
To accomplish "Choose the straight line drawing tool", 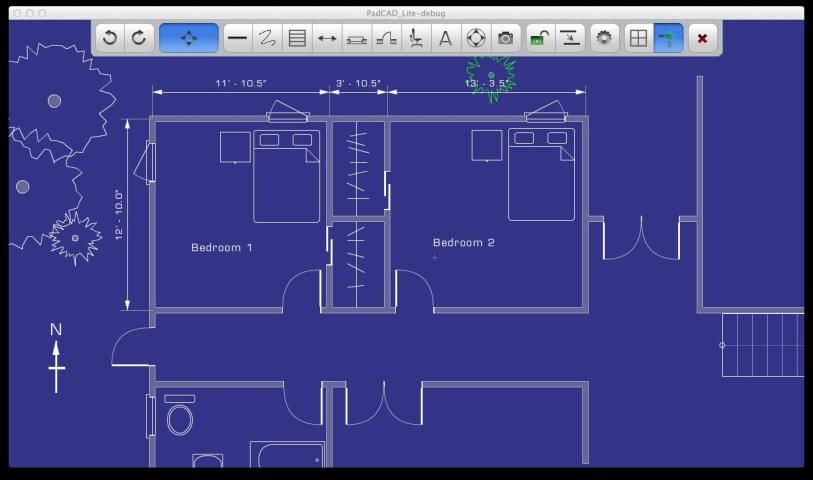I will pyautogui.click(x=237, y=38).
